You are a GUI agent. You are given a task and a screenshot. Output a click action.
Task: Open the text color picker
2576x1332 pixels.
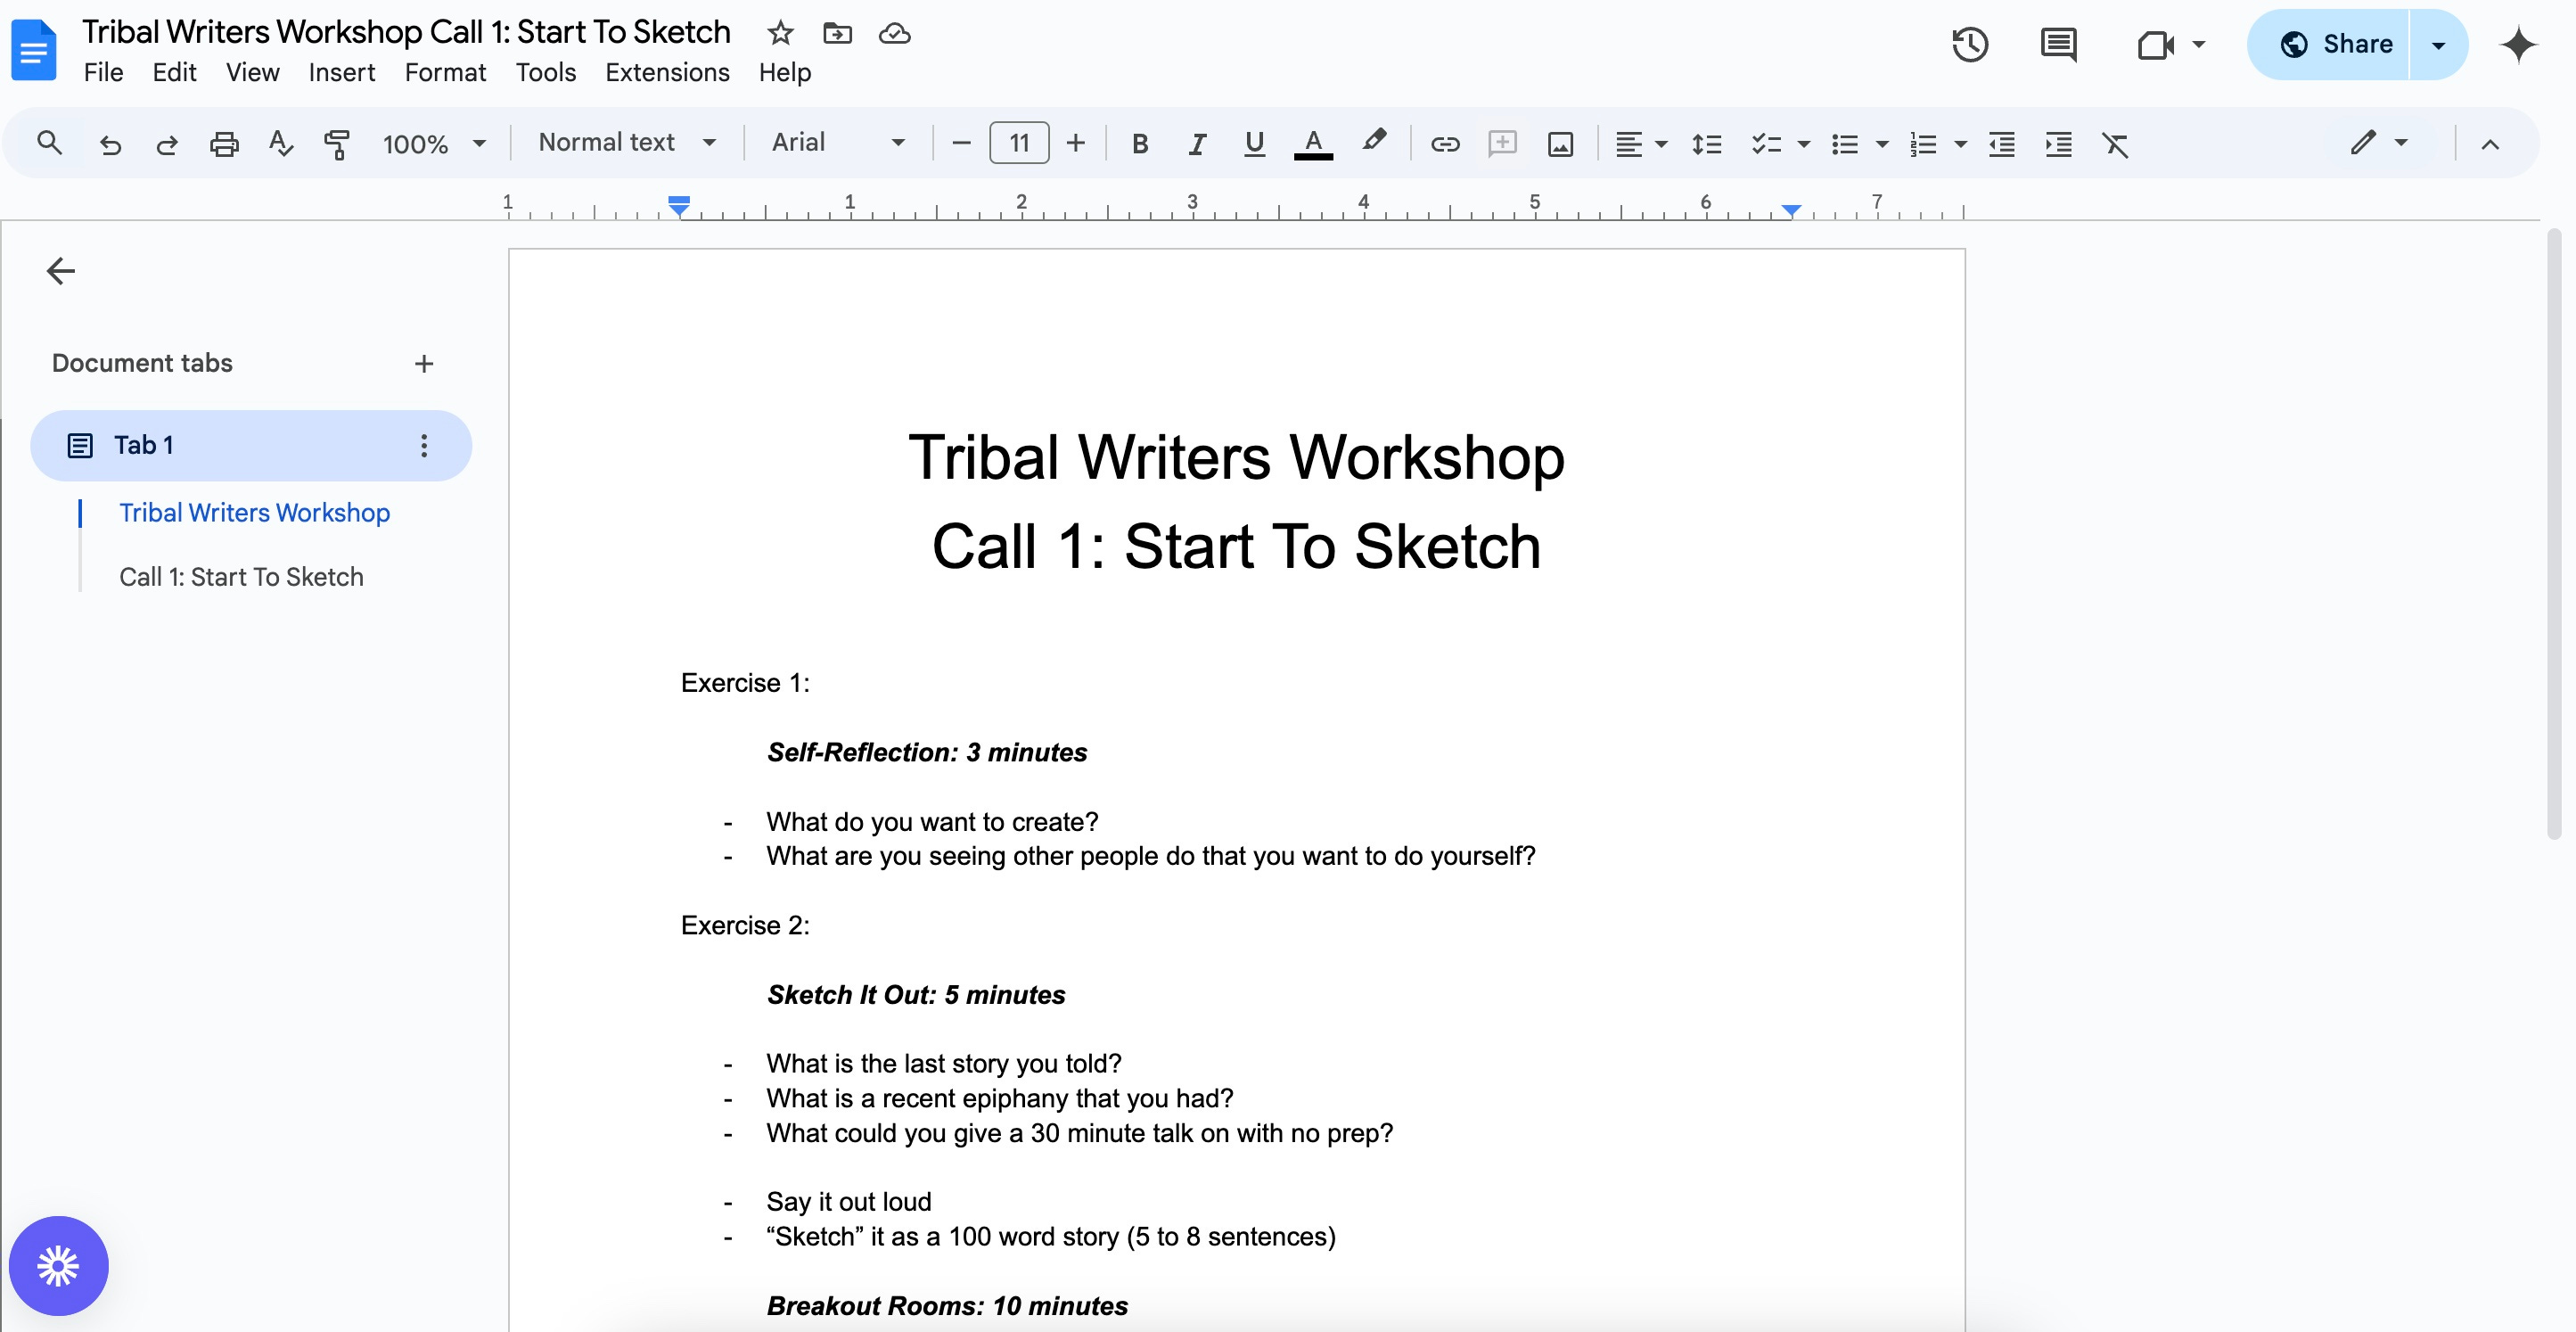coord(1313,144)
